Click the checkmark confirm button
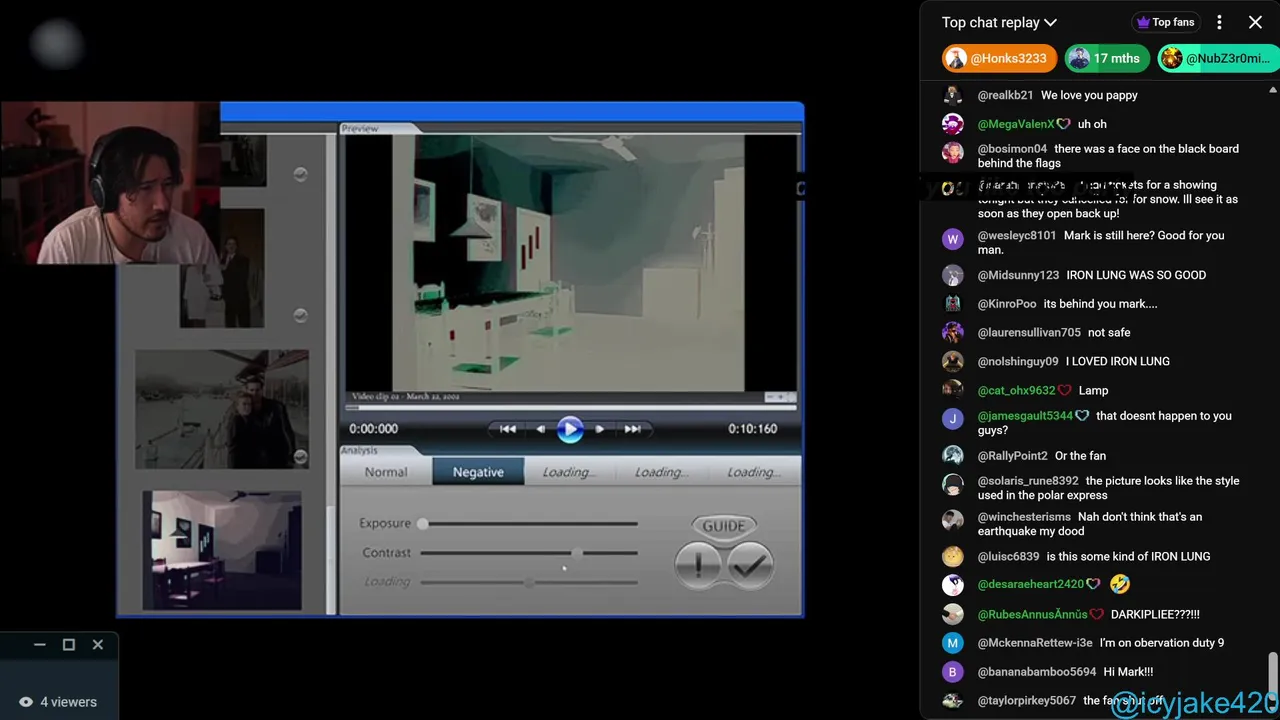This screenshot has height=720, width=1280. coord(750,566)
